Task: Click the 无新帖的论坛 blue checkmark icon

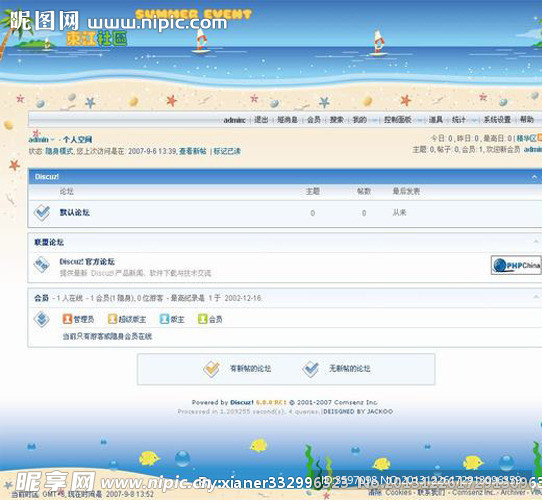Action: pos(310,369)
